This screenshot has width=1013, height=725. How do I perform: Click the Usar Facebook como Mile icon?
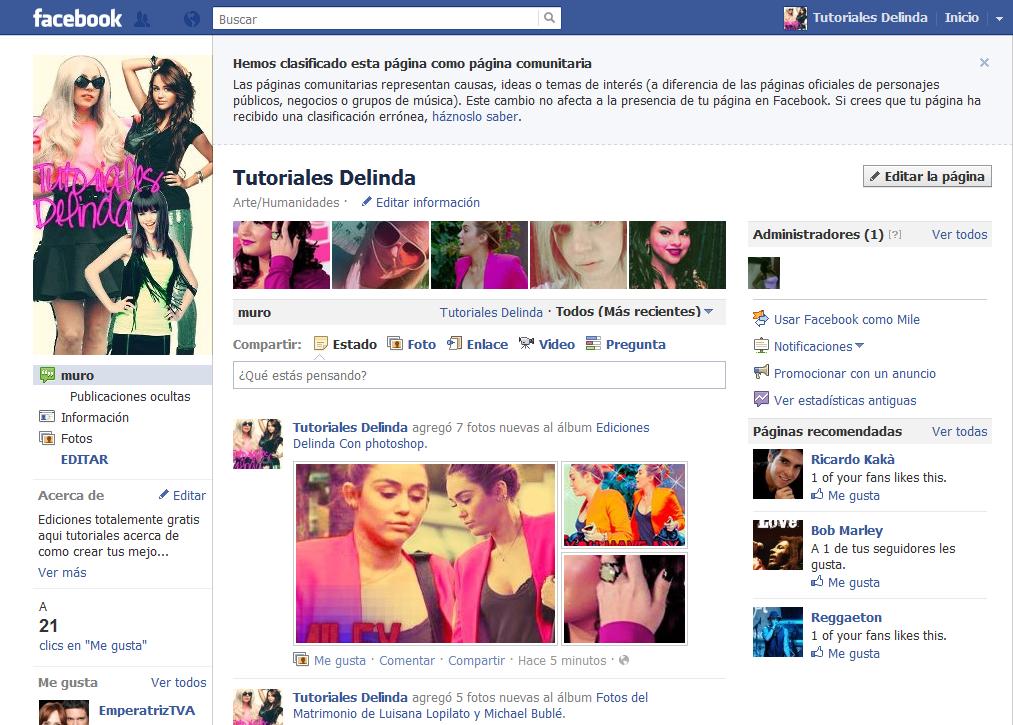click(x=761, y=319)
